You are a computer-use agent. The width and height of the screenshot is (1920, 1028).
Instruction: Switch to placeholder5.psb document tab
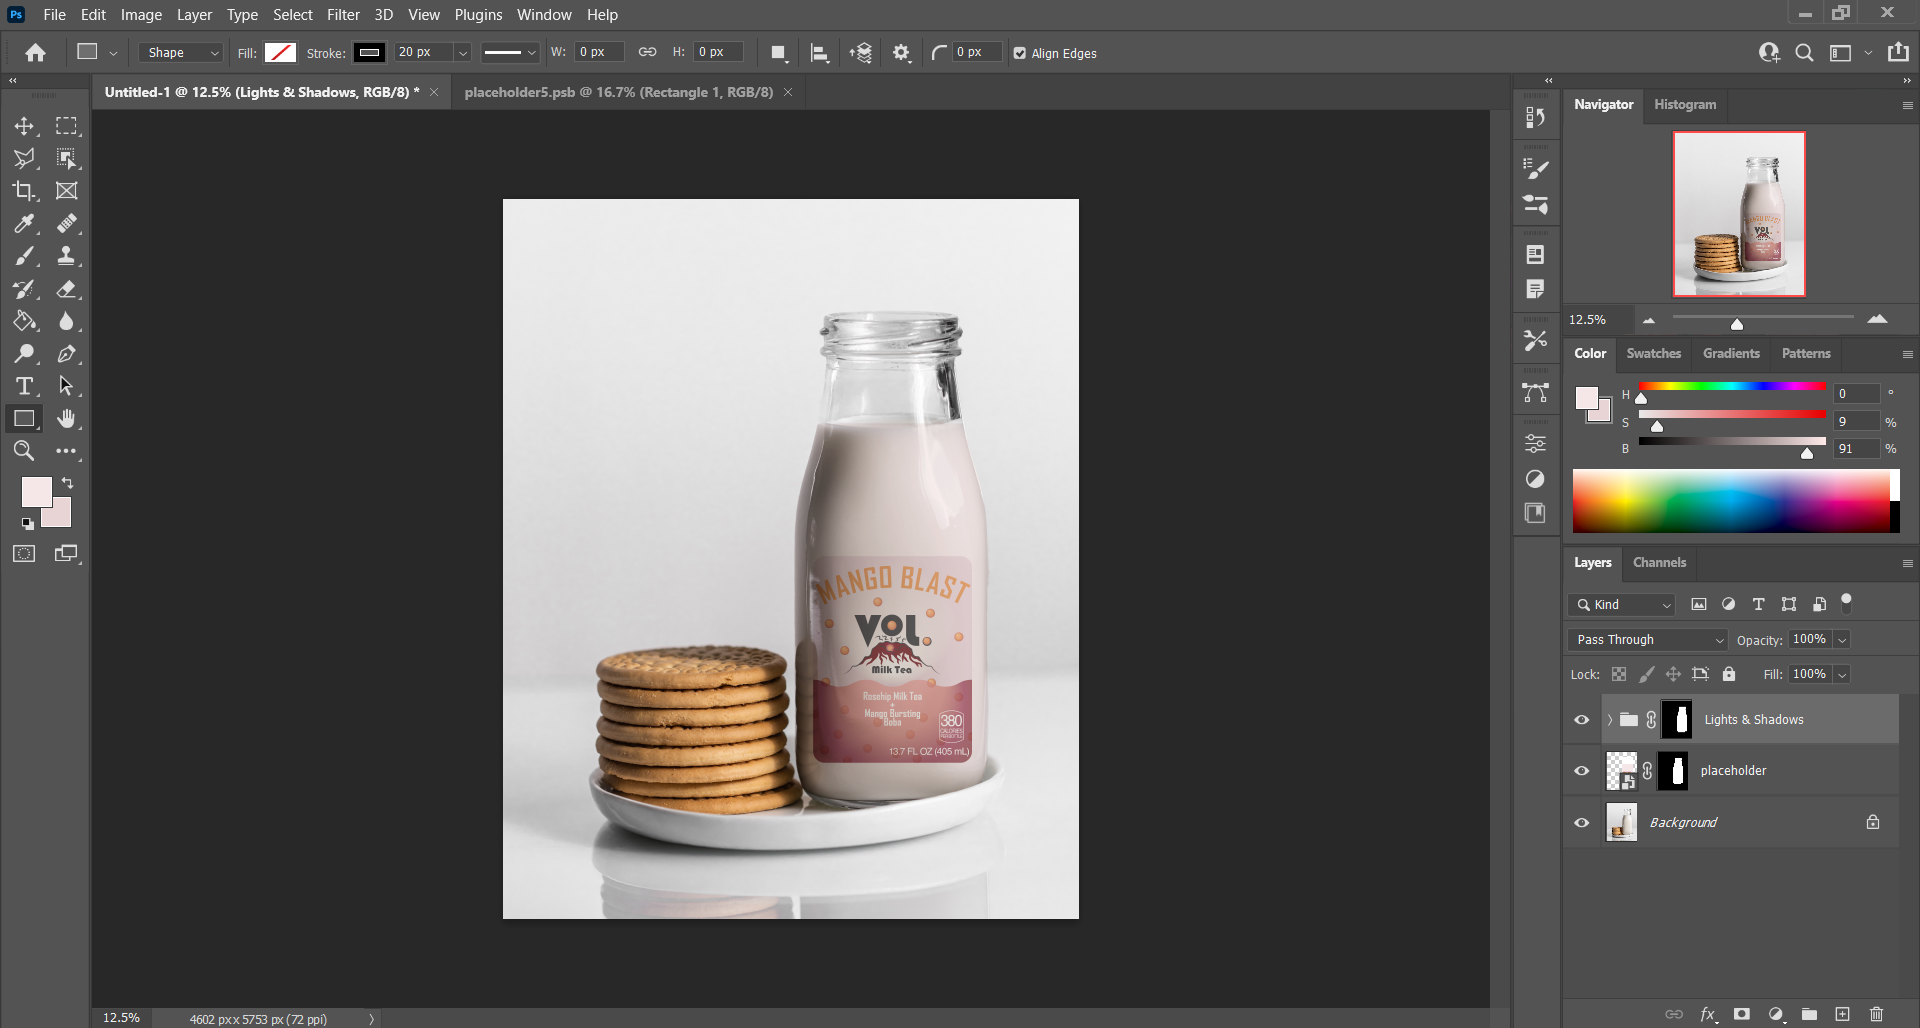point(619,92)
